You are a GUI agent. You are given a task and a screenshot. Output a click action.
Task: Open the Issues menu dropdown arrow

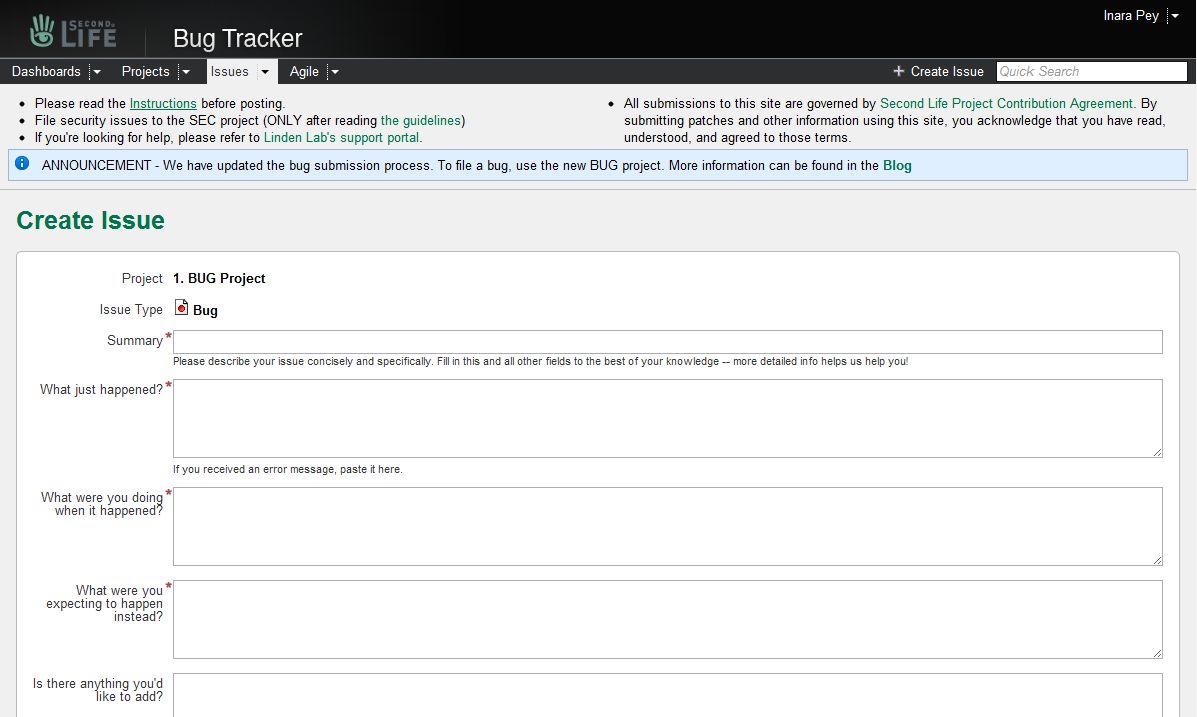click(265, 72)
